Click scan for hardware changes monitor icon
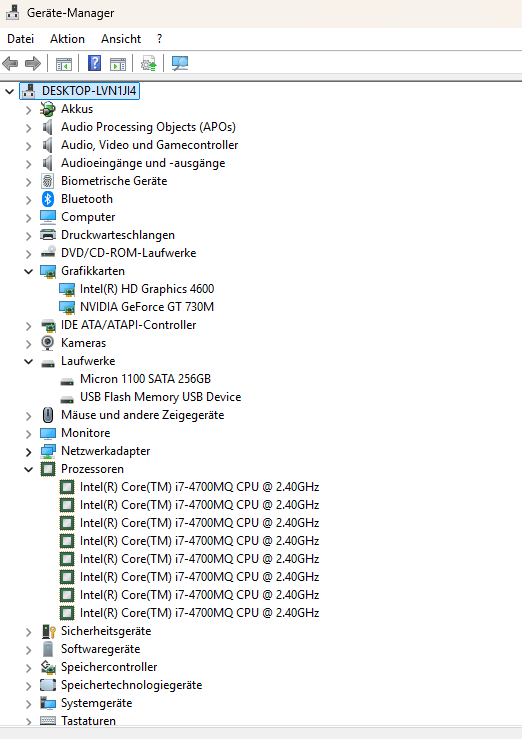The image size is (522, 739). pos(180,63)
